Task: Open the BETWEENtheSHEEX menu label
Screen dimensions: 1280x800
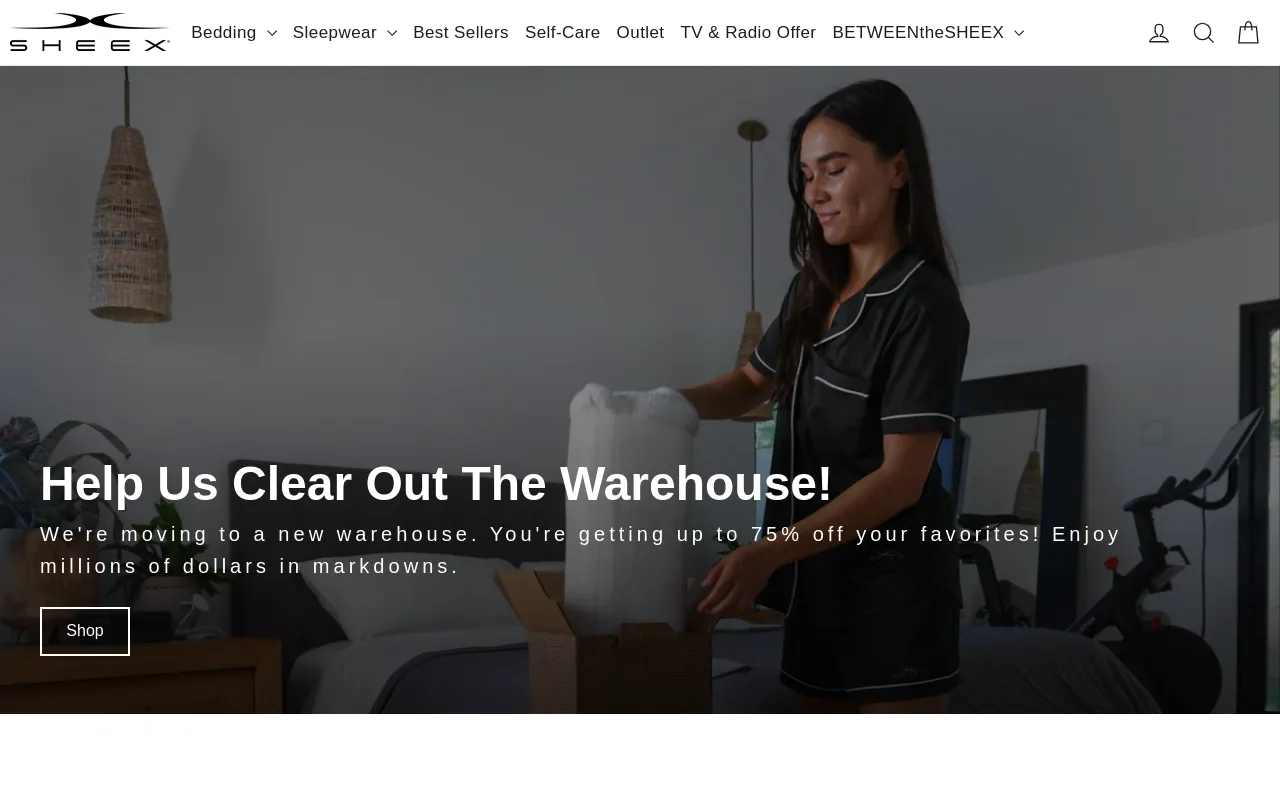Action: coord(918,33)
